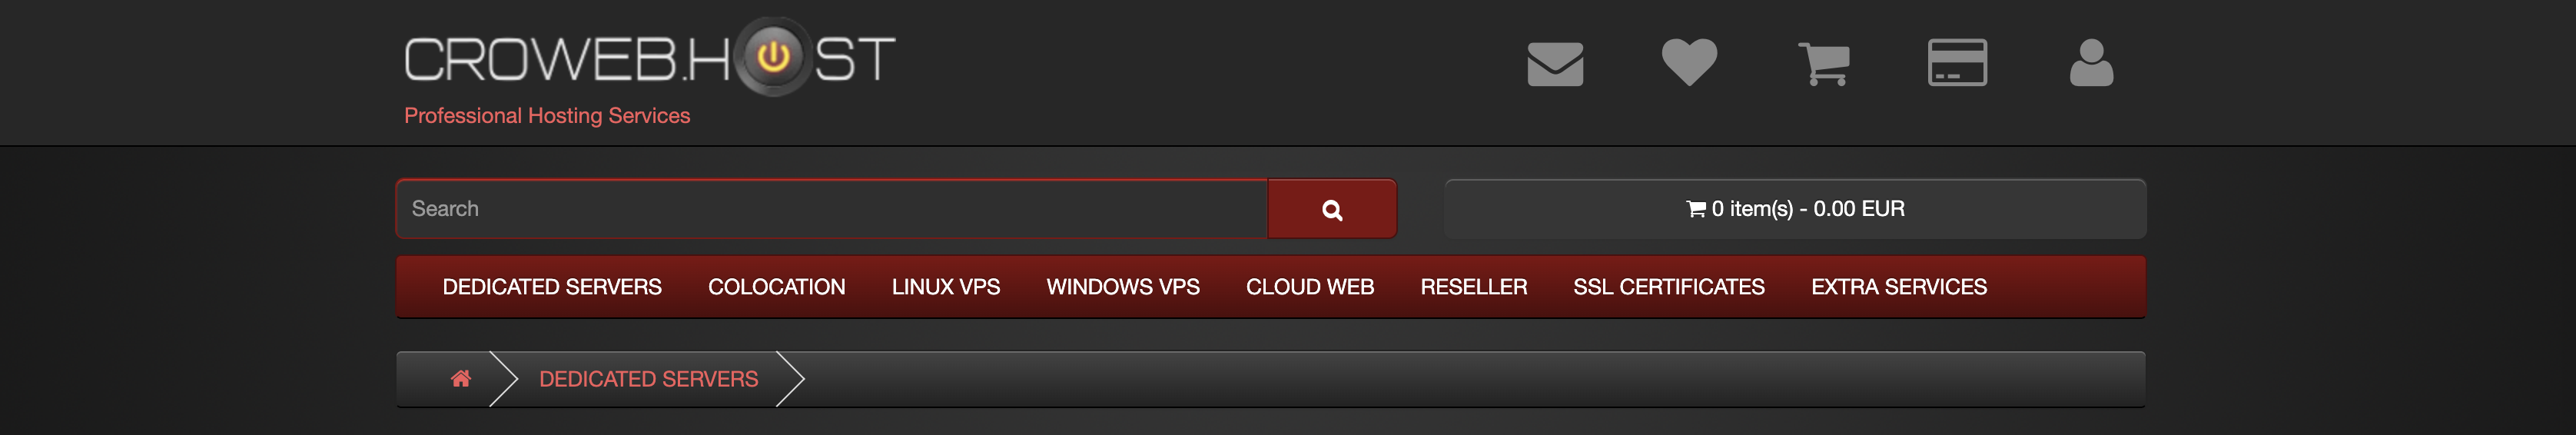Open the SSL Certificates menu item
This screenshot has height=435, width=2576.
pyautogui.click(x=1668, y=287)
